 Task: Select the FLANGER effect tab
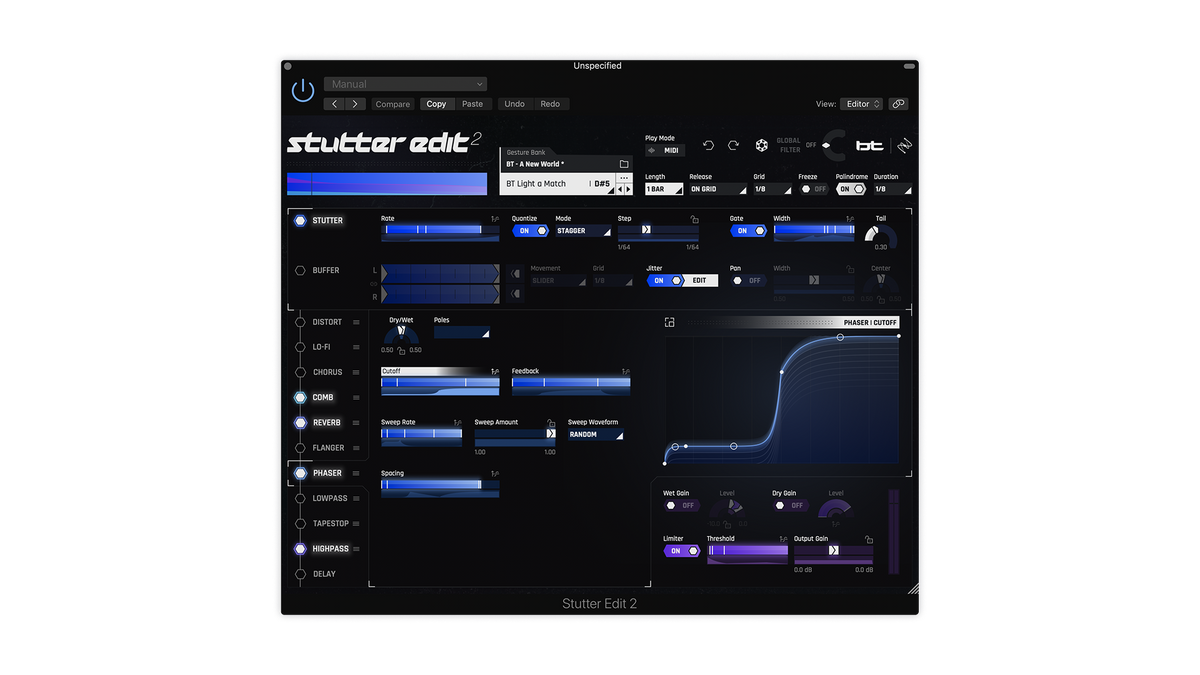(328, 448)
